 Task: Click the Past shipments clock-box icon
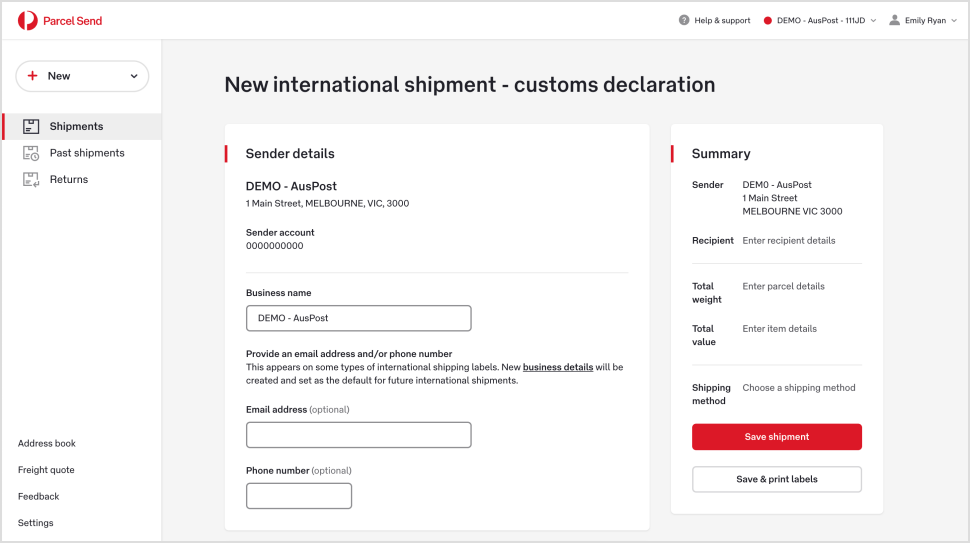(31, 153)
